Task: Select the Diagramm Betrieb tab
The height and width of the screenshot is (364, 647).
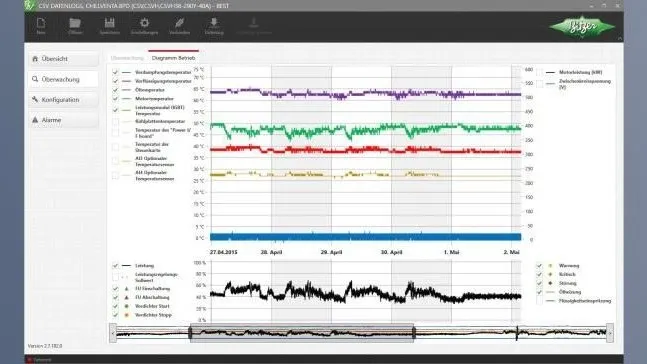Action: pyautogui.click(x=173, y=58)
